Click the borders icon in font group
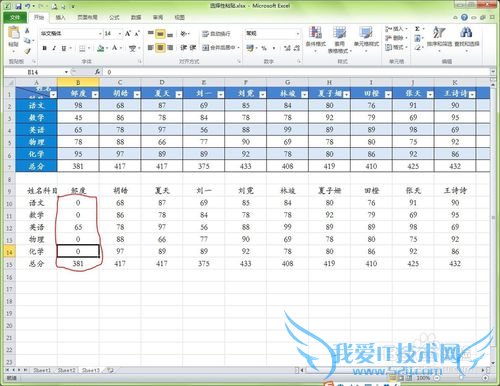The image size is (500, 386). click(82, 48)
